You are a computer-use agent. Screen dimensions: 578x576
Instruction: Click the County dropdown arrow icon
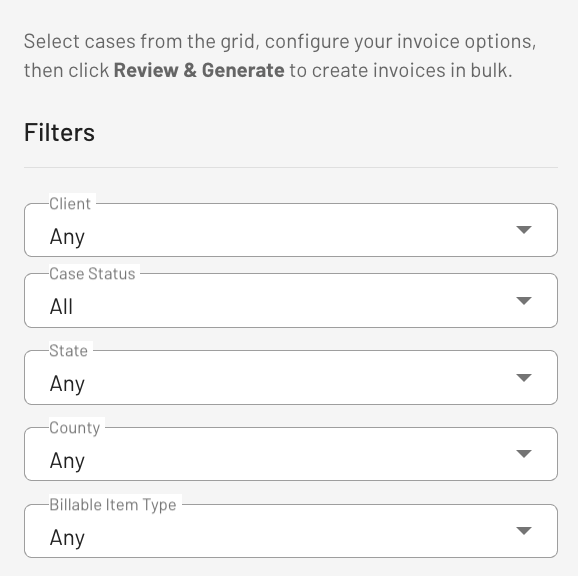click(x=523, y=453)
